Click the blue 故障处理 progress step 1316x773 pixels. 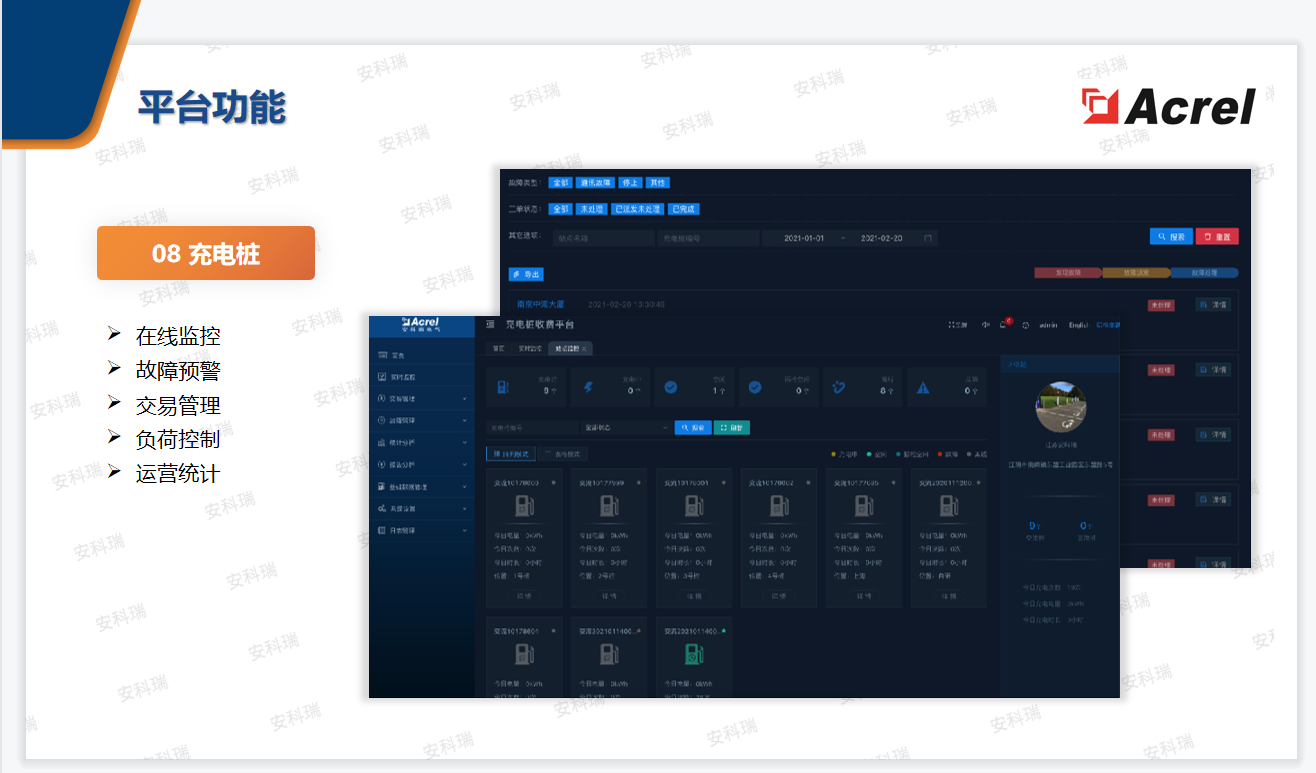tap(1204, 272)
